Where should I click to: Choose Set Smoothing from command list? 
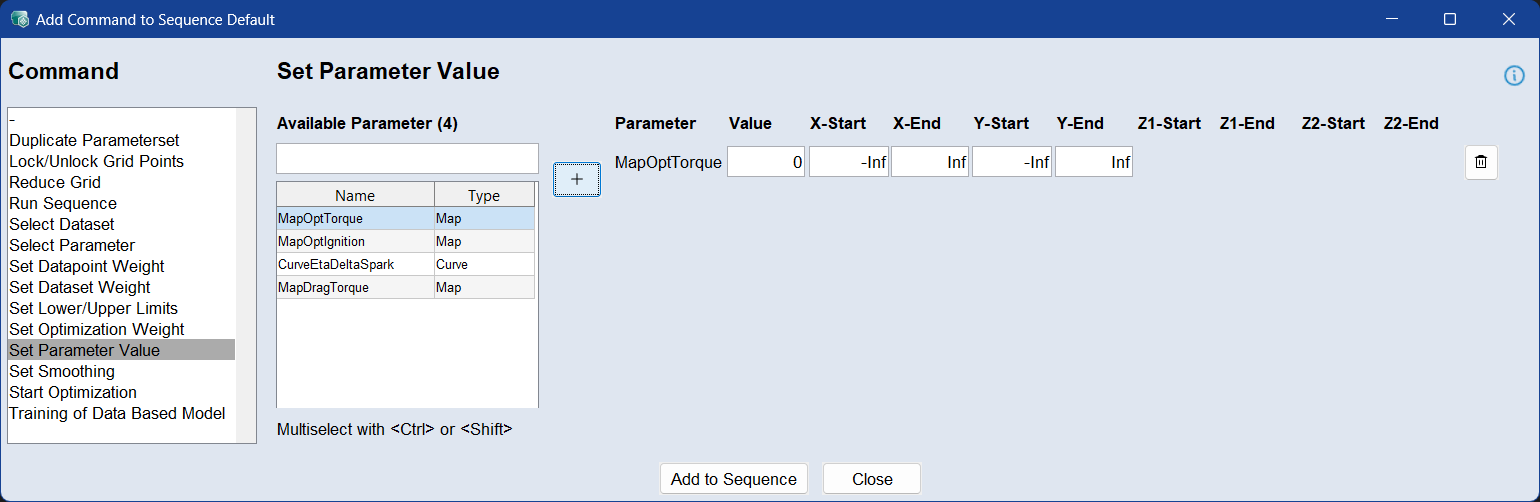(x=62, y=371)
